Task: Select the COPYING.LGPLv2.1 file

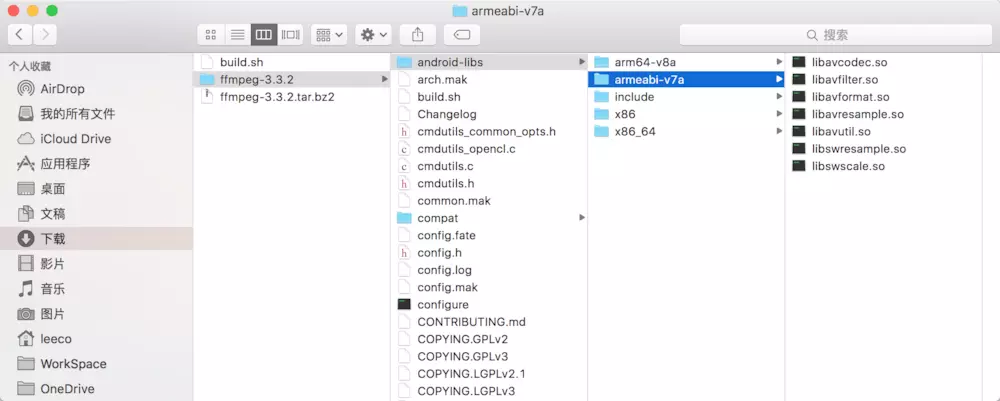Action: [x=489, y=373]
